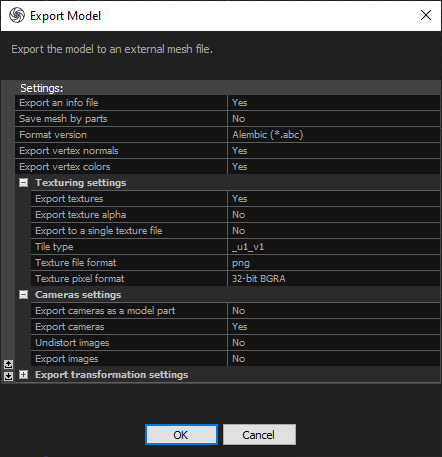442x457 pixels.
Task: Confirm export with the OK button
Action: coord(181,435)
